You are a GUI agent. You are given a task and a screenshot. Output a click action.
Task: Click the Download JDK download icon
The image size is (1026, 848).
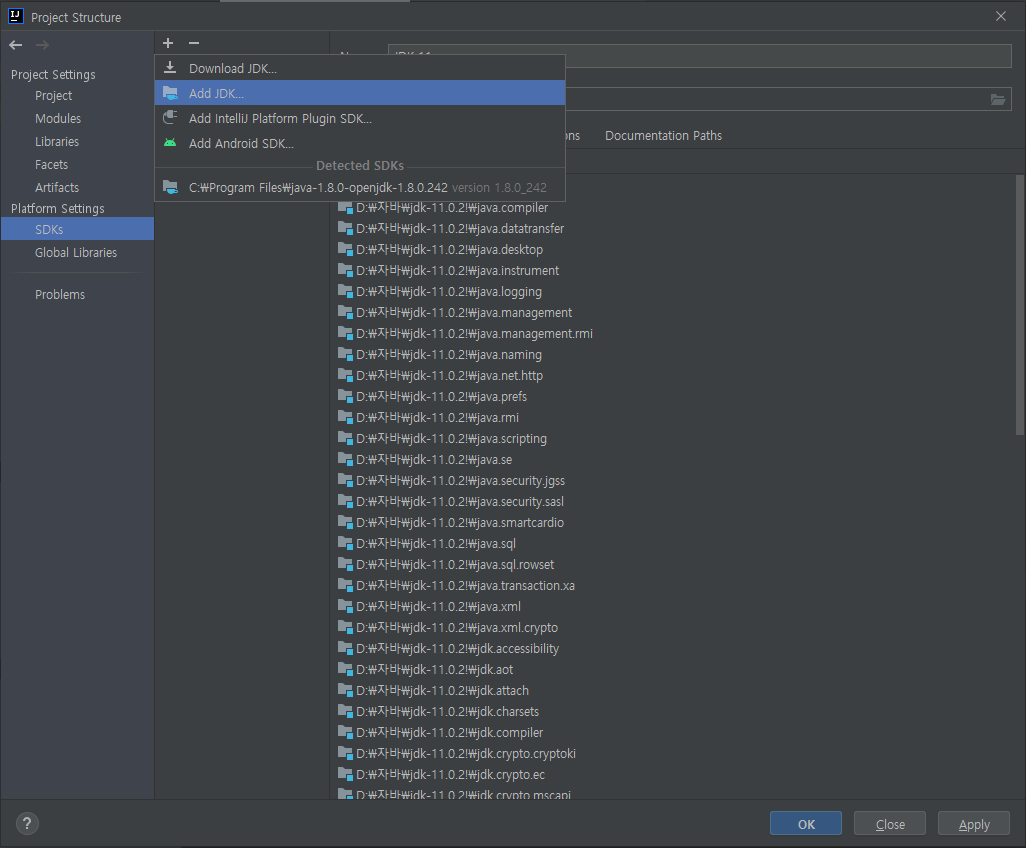170,67
